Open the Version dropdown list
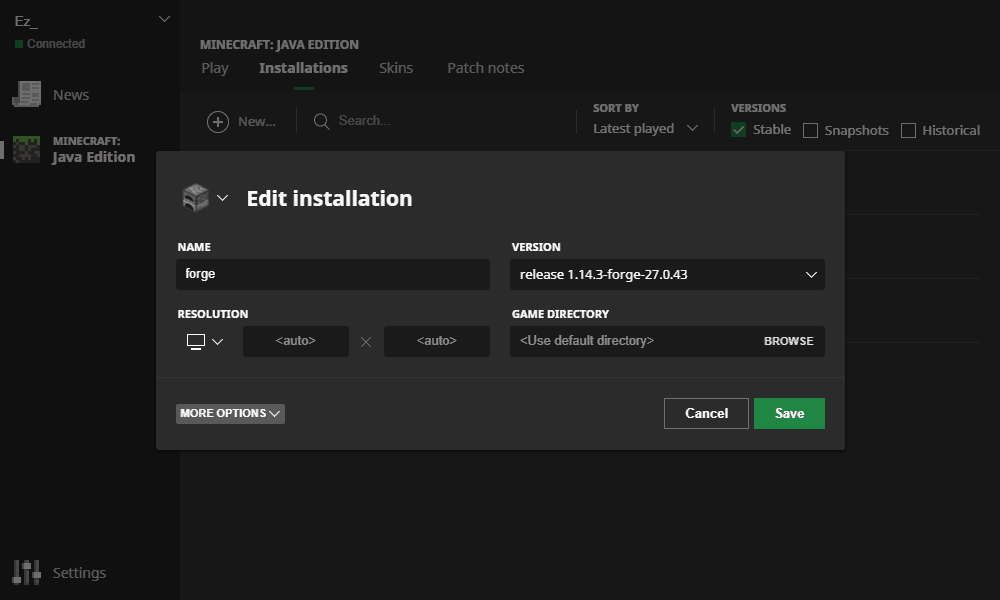The width and height of the screenshot is (1000, 600). (x=667, y=275)
